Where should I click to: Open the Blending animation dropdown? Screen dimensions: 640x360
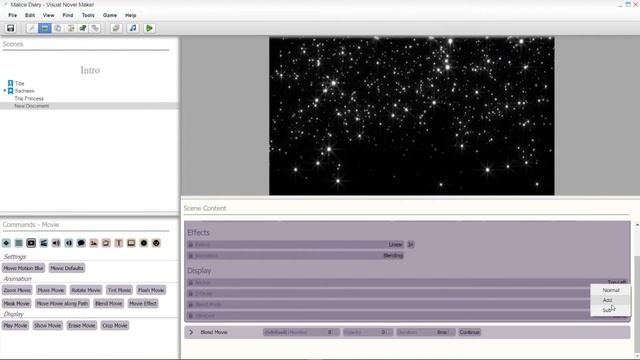pos(393,256)
